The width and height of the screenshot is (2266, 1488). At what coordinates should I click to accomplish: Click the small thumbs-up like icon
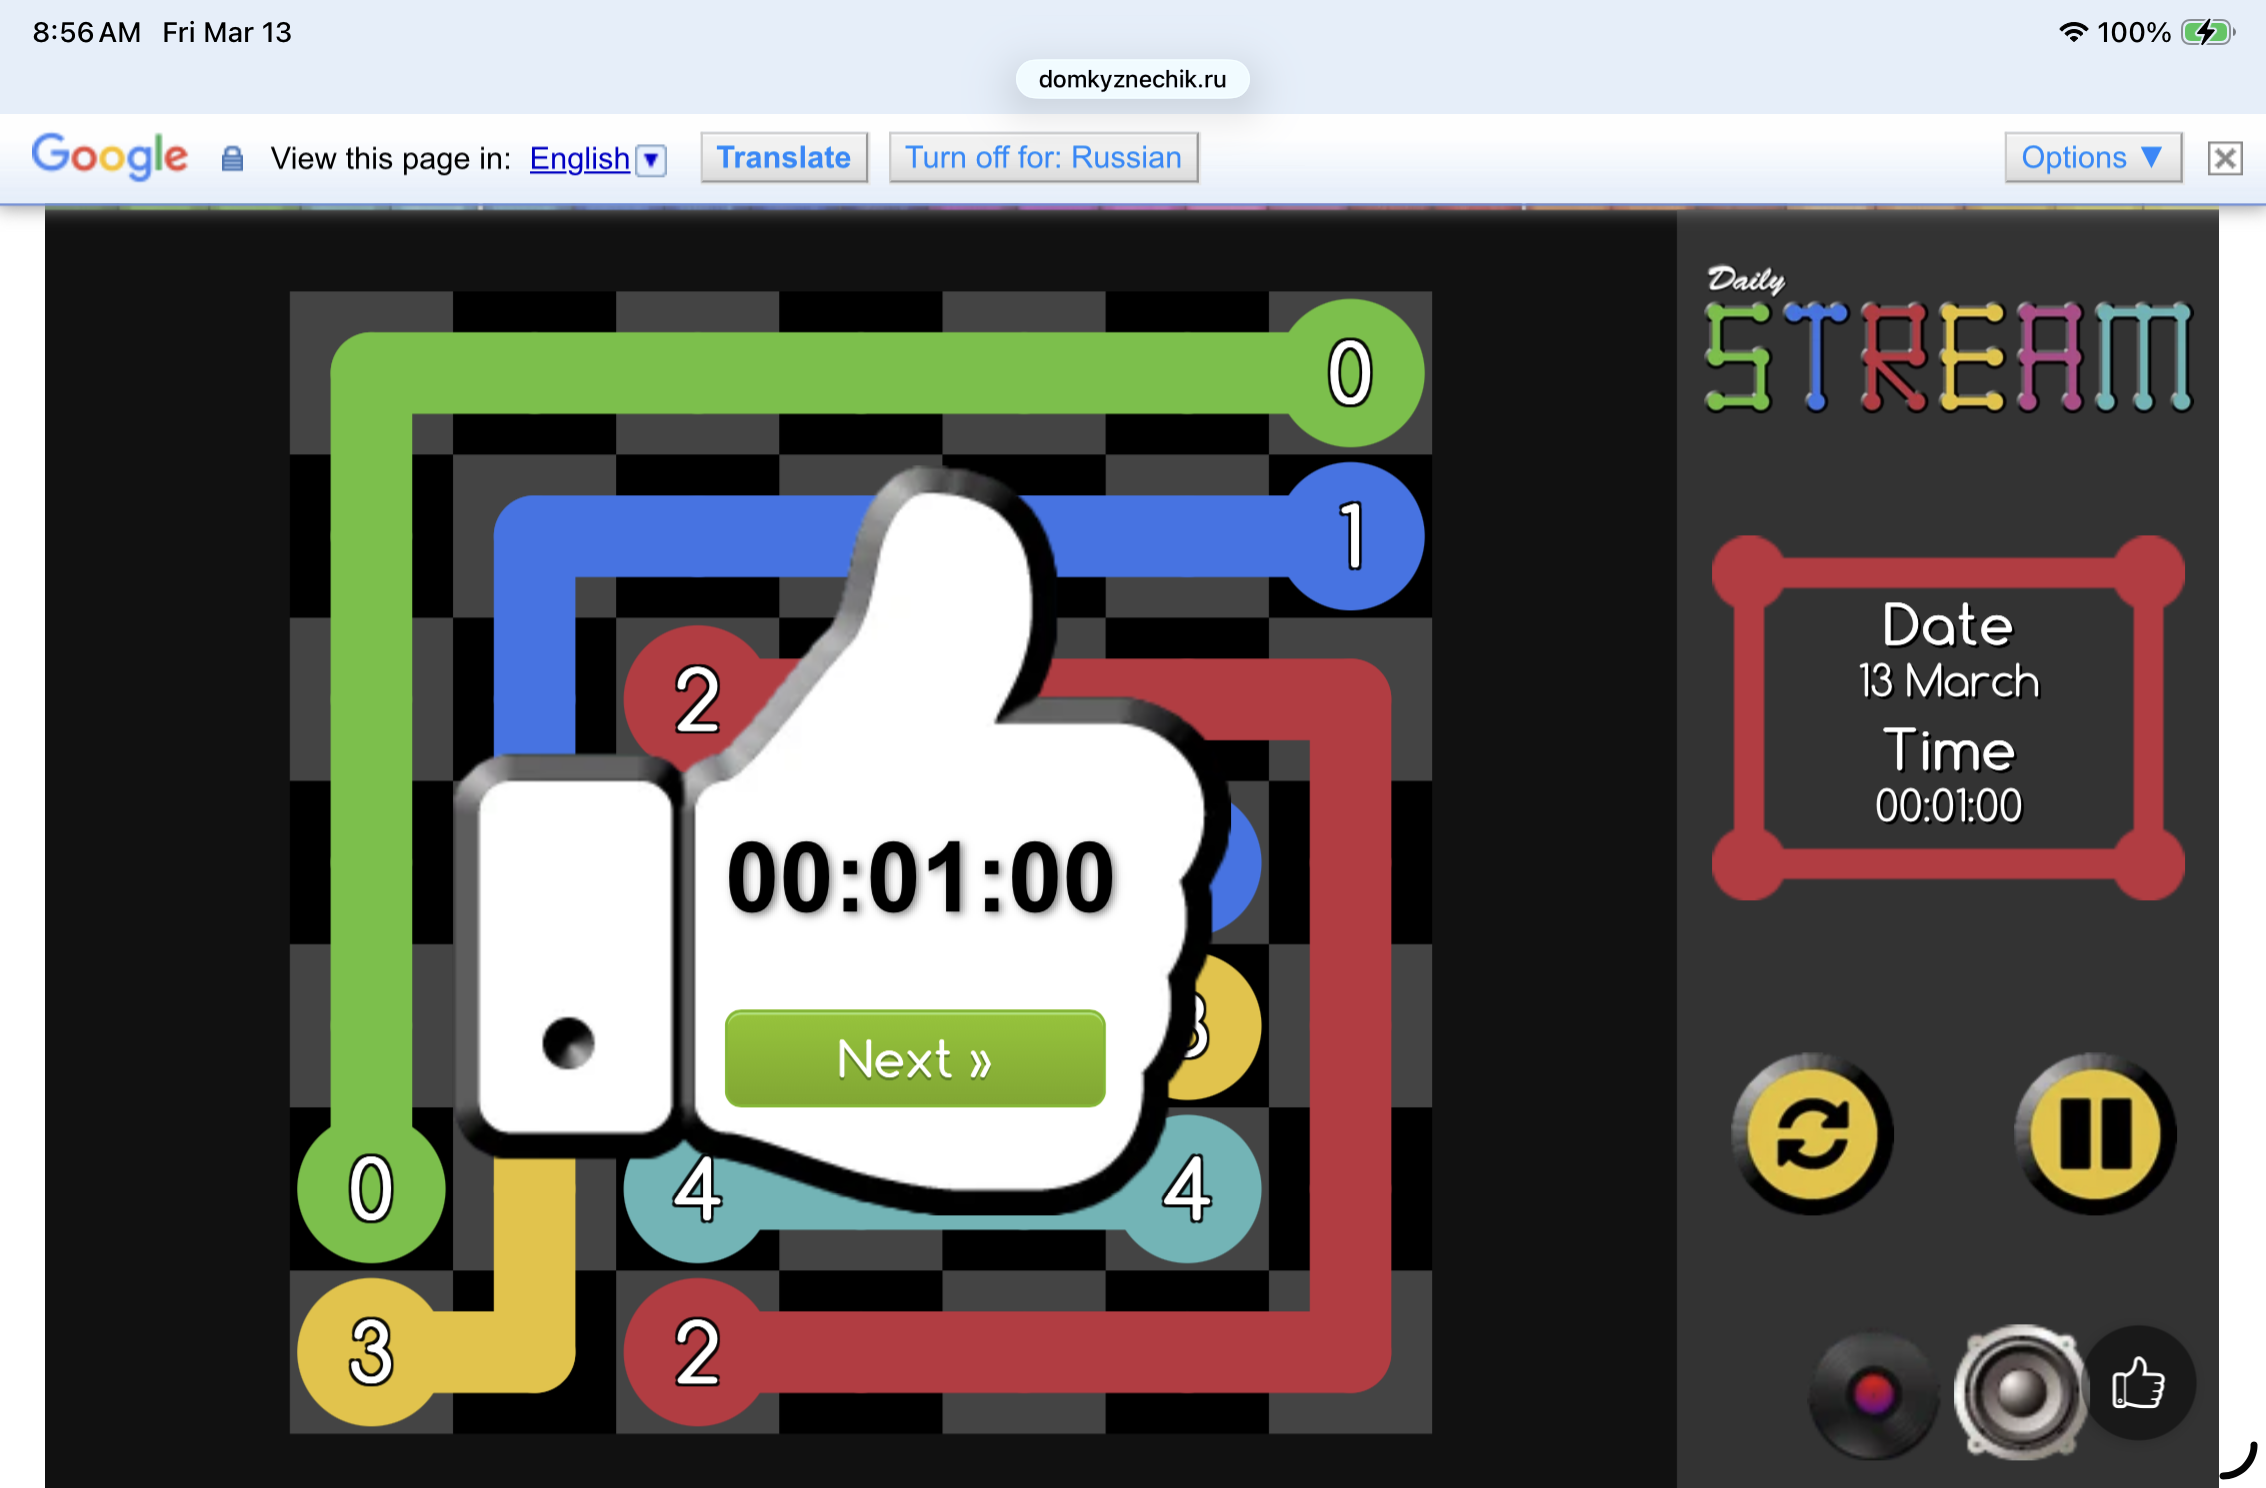2139,1385
